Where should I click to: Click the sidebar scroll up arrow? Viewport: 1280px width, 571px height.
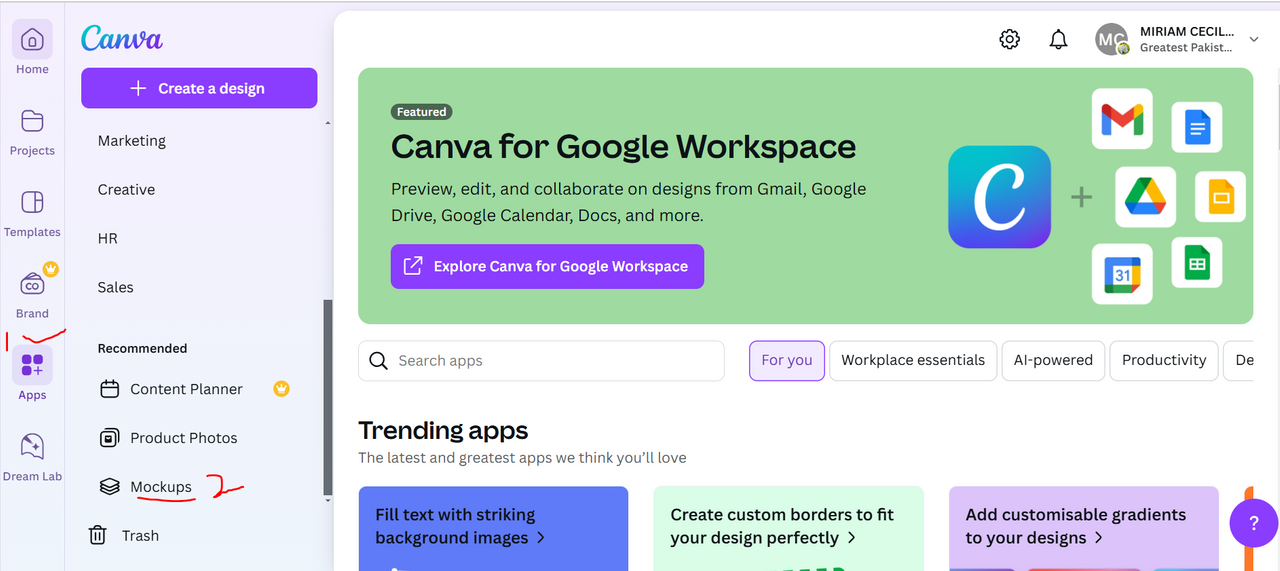coord(328,123)
